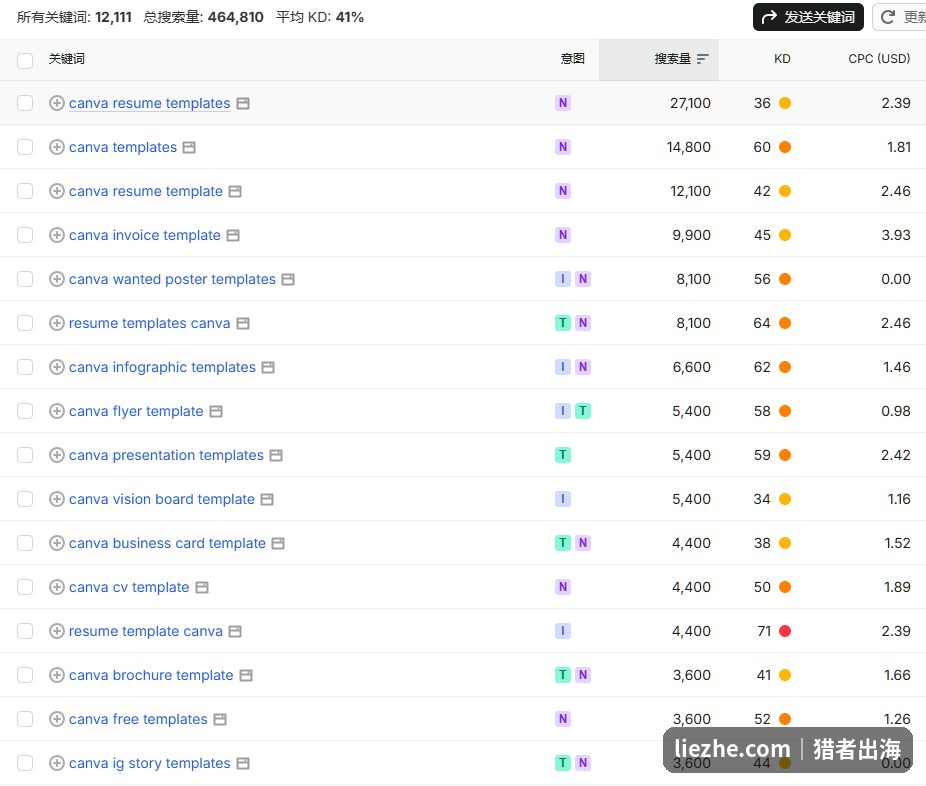Check the box for 'canva resume templates'
The image size is (926, 786).
point(25,103)
